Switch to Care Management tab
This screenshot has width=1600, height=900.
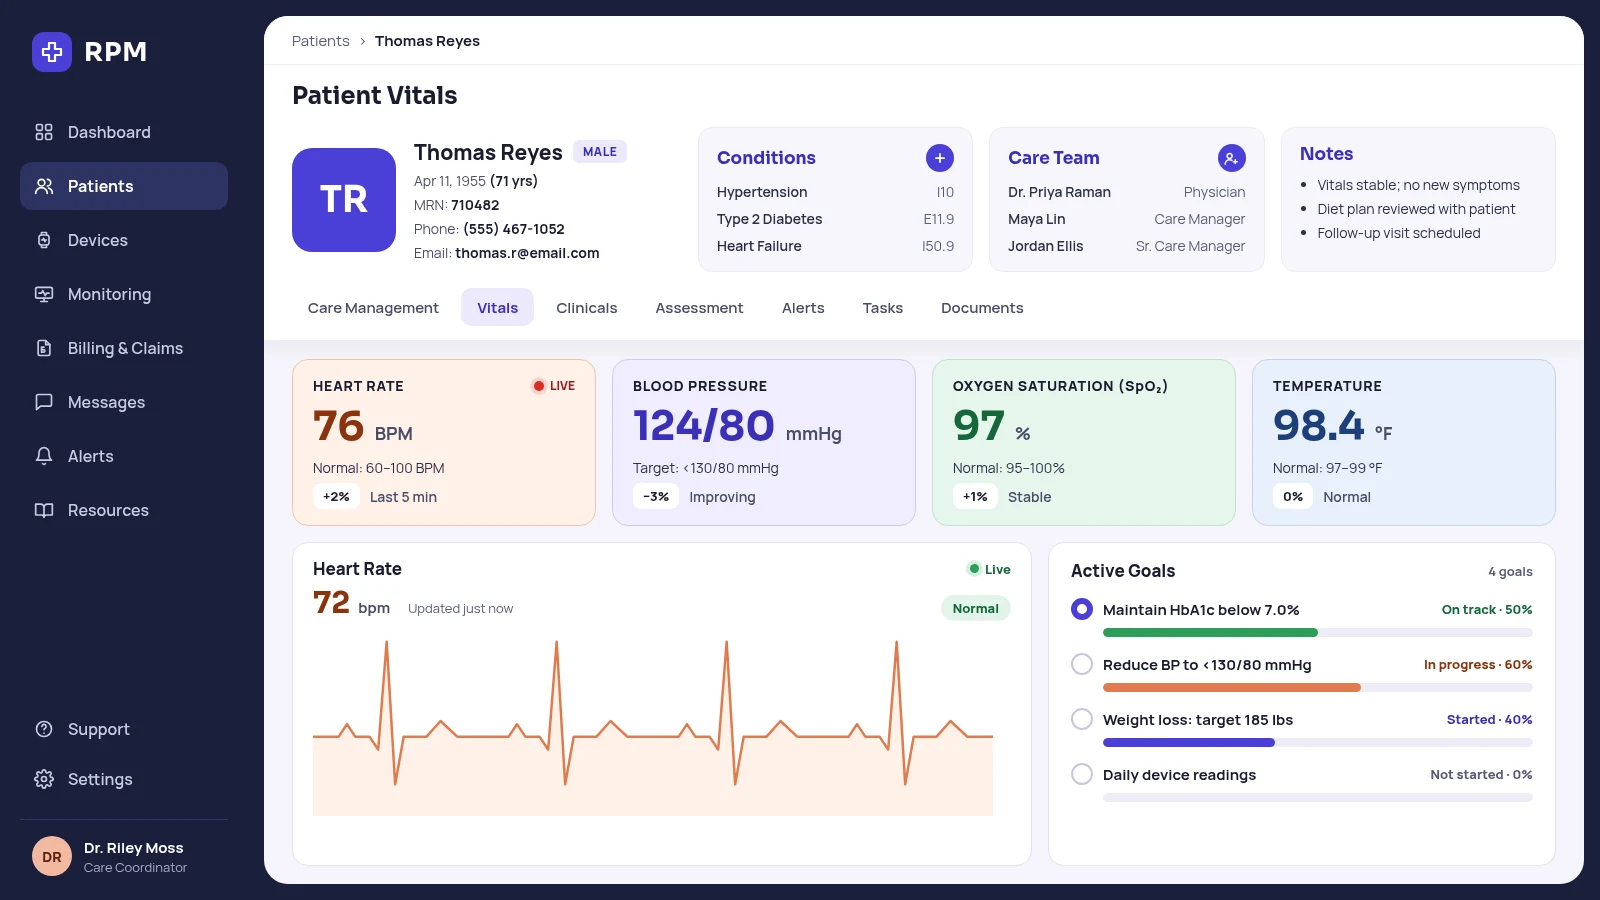(x=373, y=308)
